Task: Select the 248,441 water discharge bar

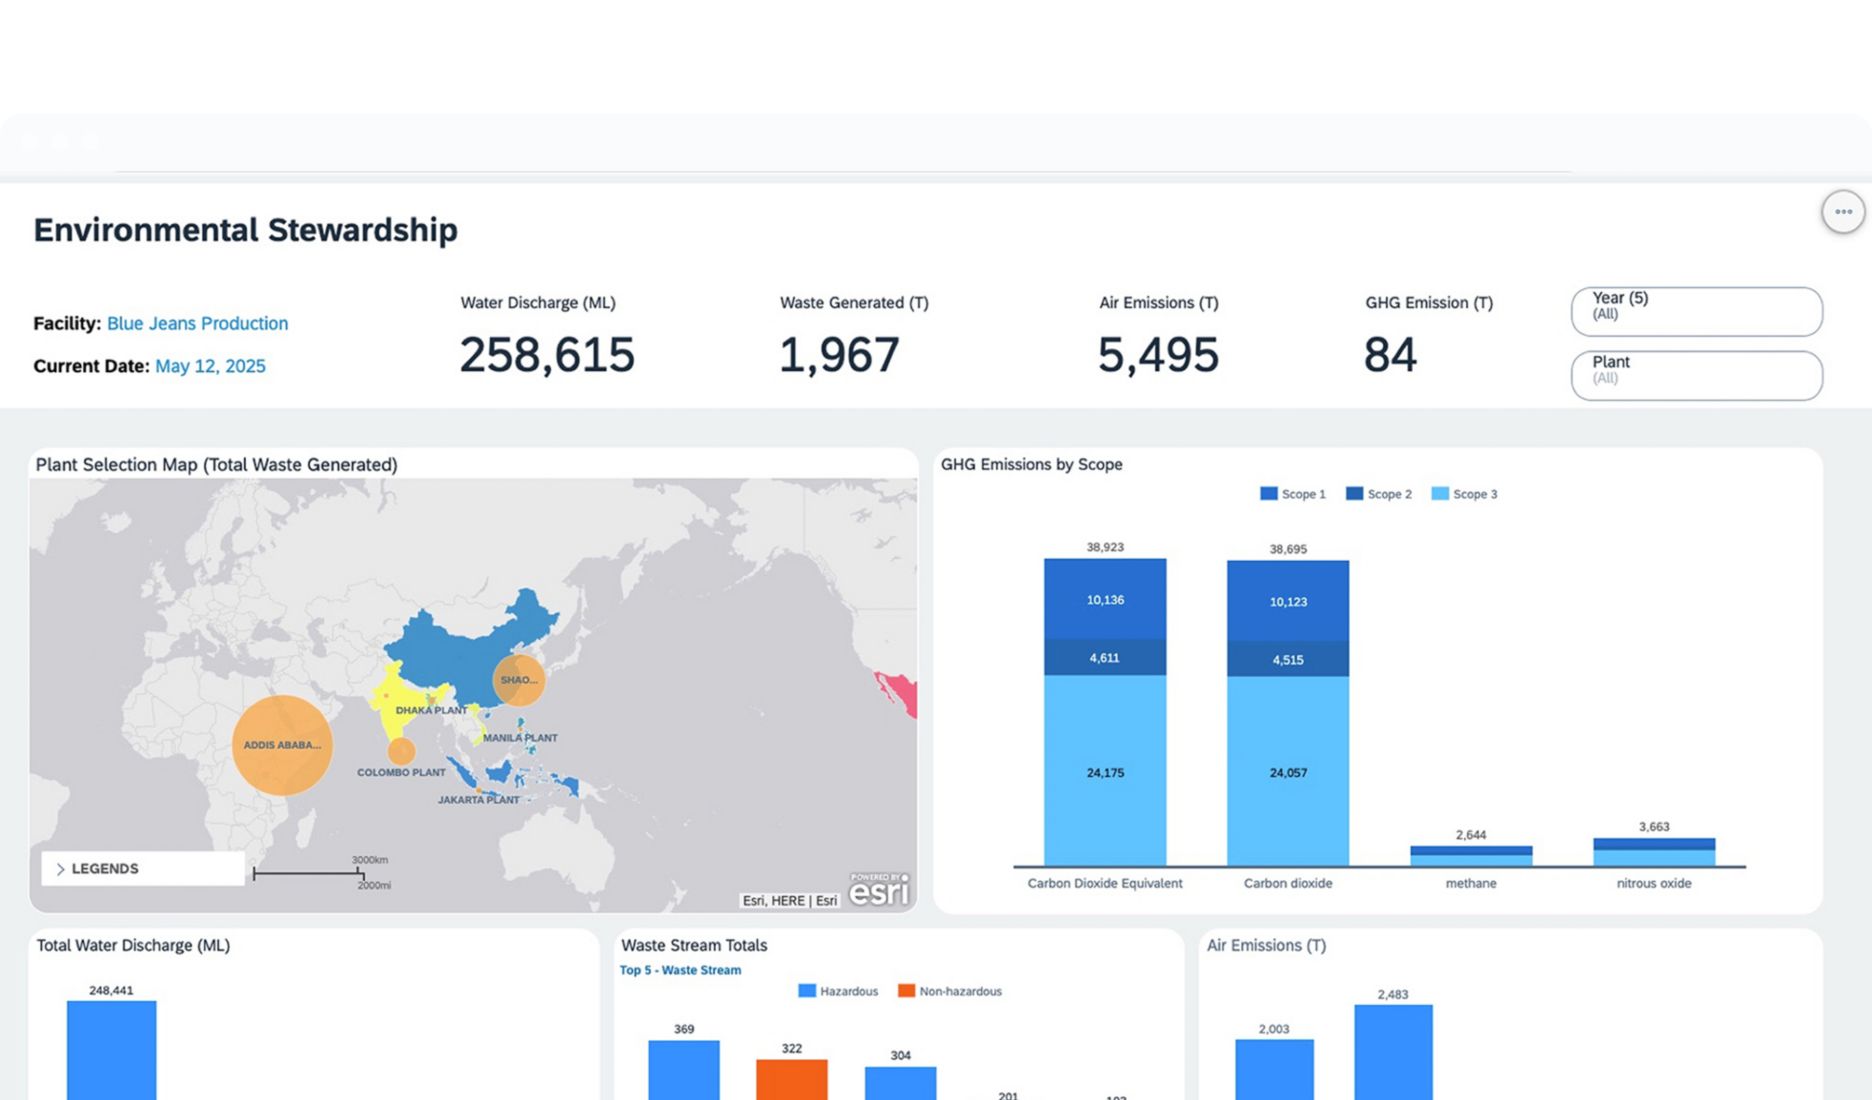Action: [111, 1050]
